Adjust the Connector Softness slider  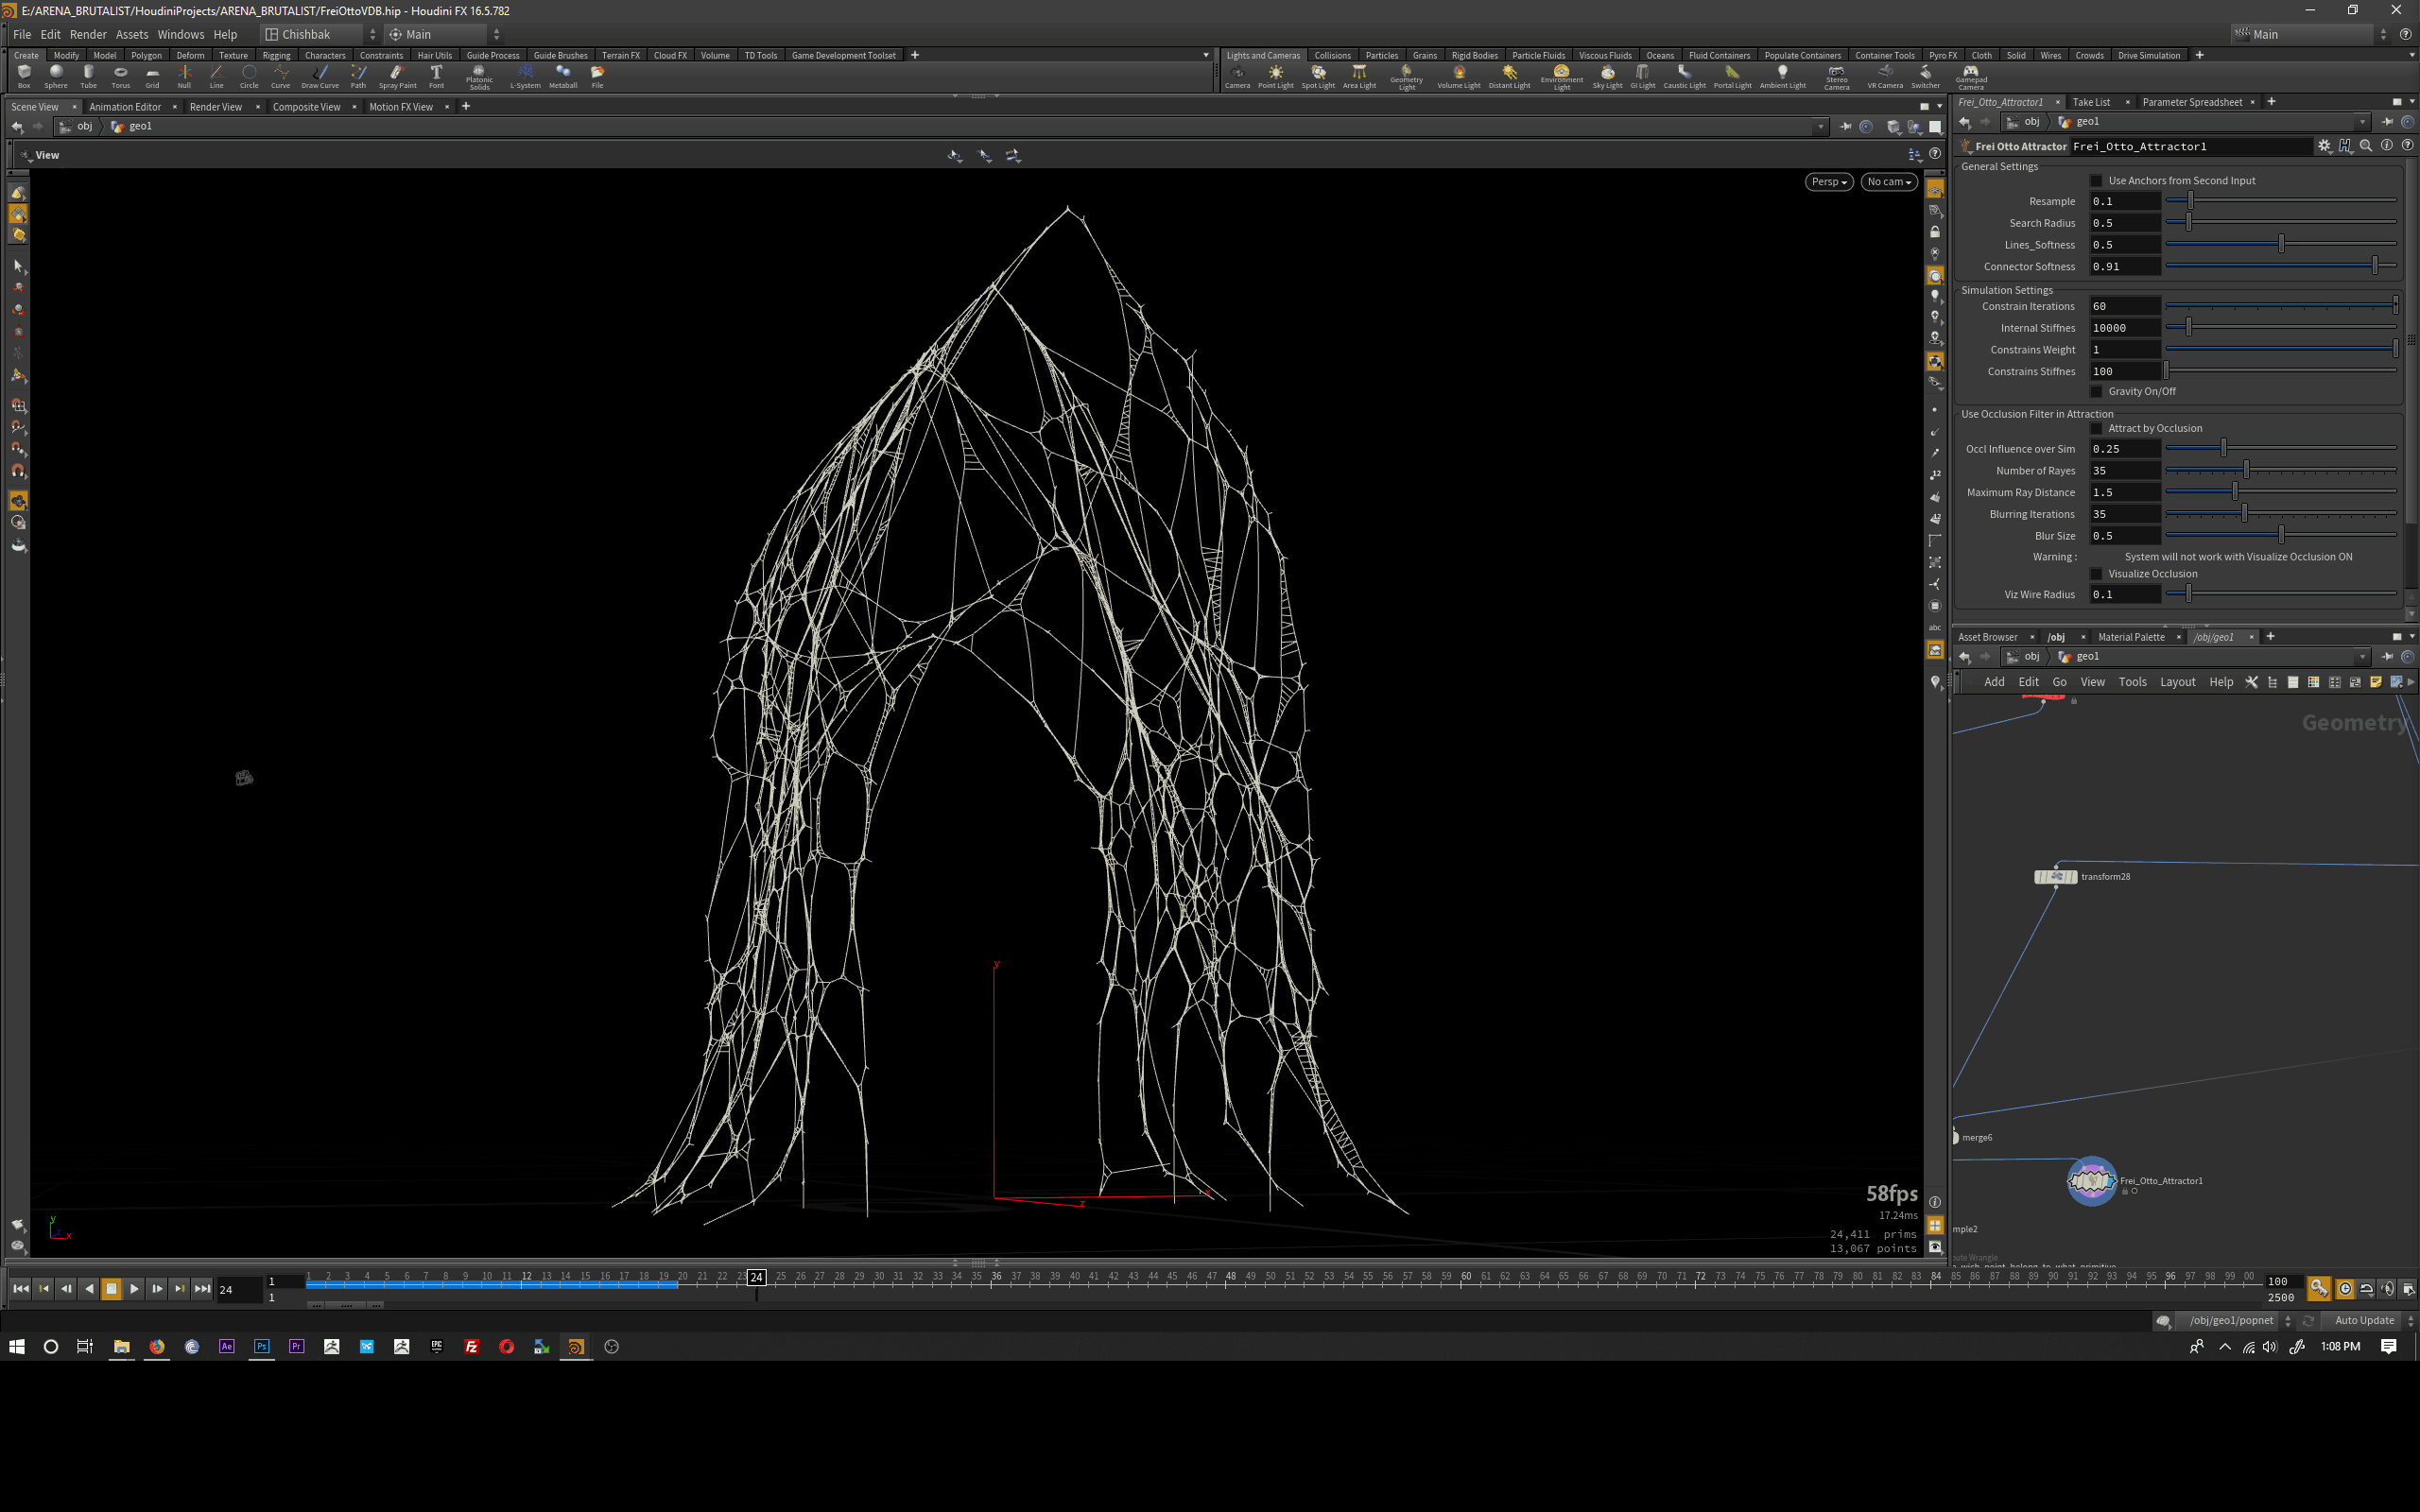[x=2281, y=266]
